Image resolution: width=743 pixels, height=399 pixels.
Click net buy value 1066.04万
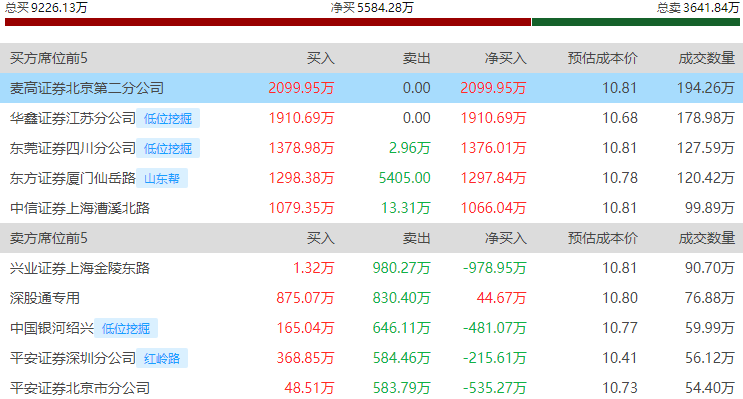[x=493, y=208]
